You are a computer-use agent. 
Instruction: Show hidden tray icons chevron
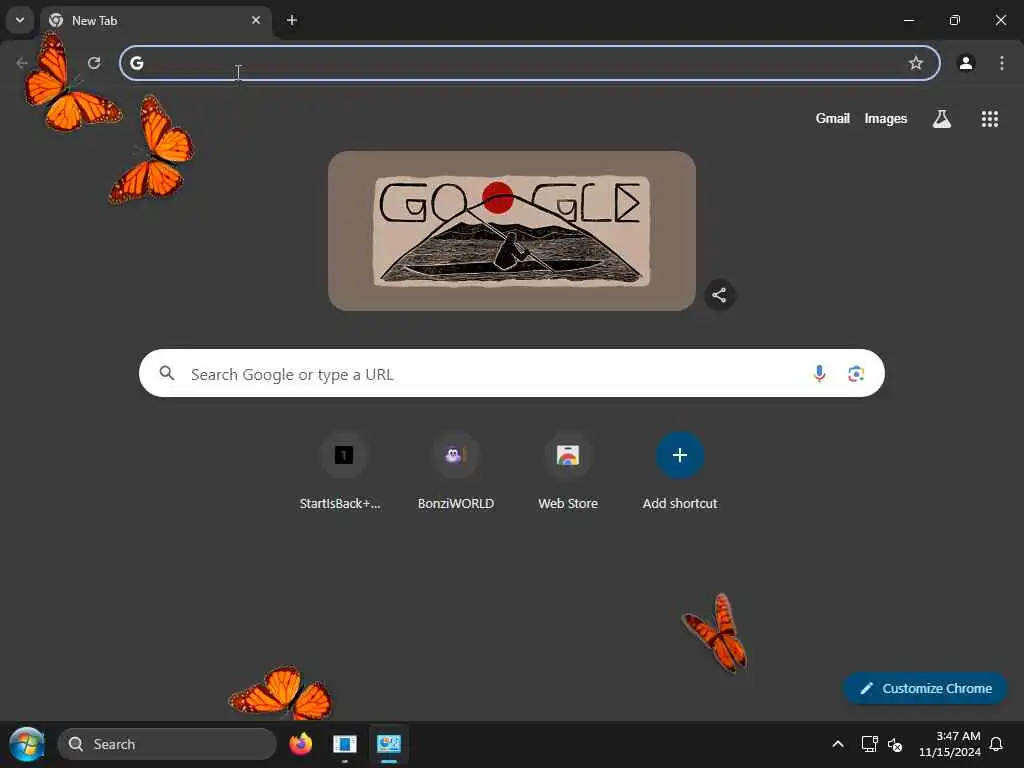tap(838, 744)
